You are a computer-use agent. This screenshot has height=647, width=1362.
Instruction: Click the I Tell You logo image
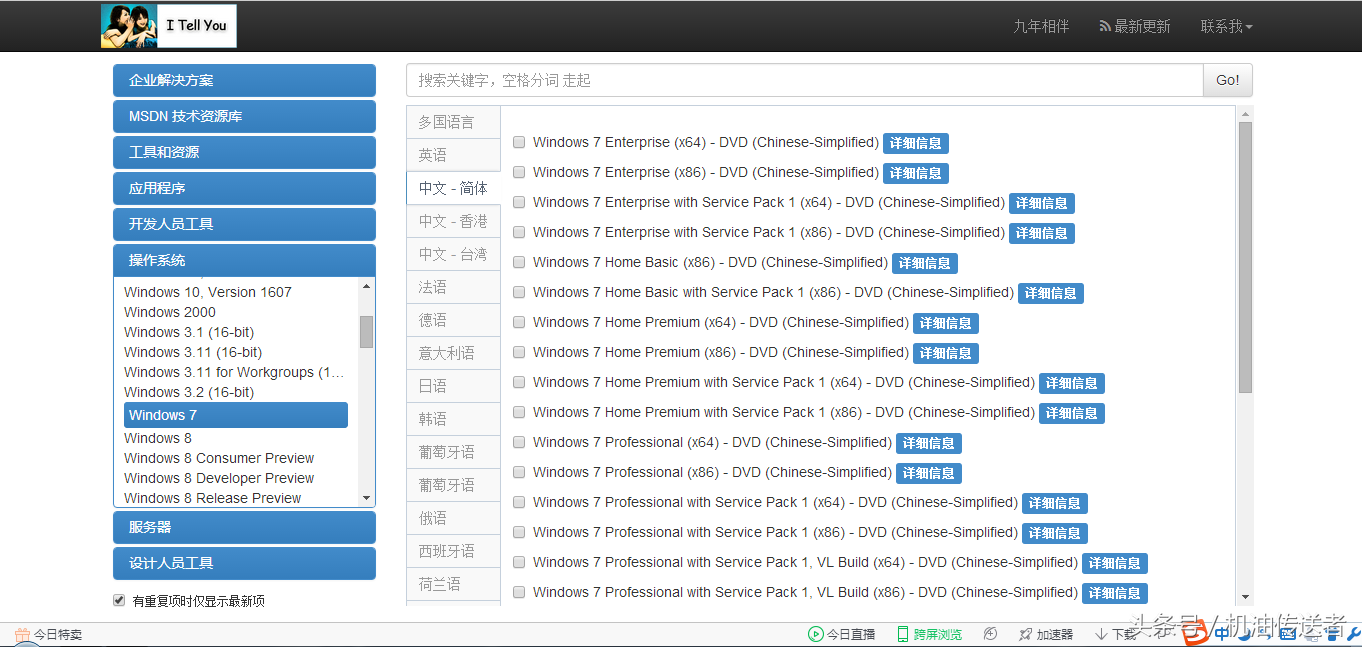(168, 26)
